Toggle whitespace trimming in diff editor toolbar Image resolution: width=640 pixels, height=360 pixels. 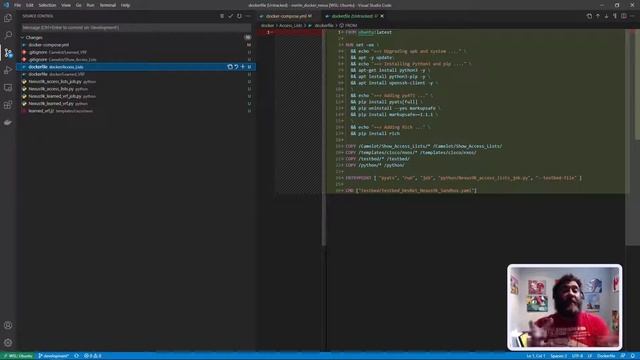[615, 16]
